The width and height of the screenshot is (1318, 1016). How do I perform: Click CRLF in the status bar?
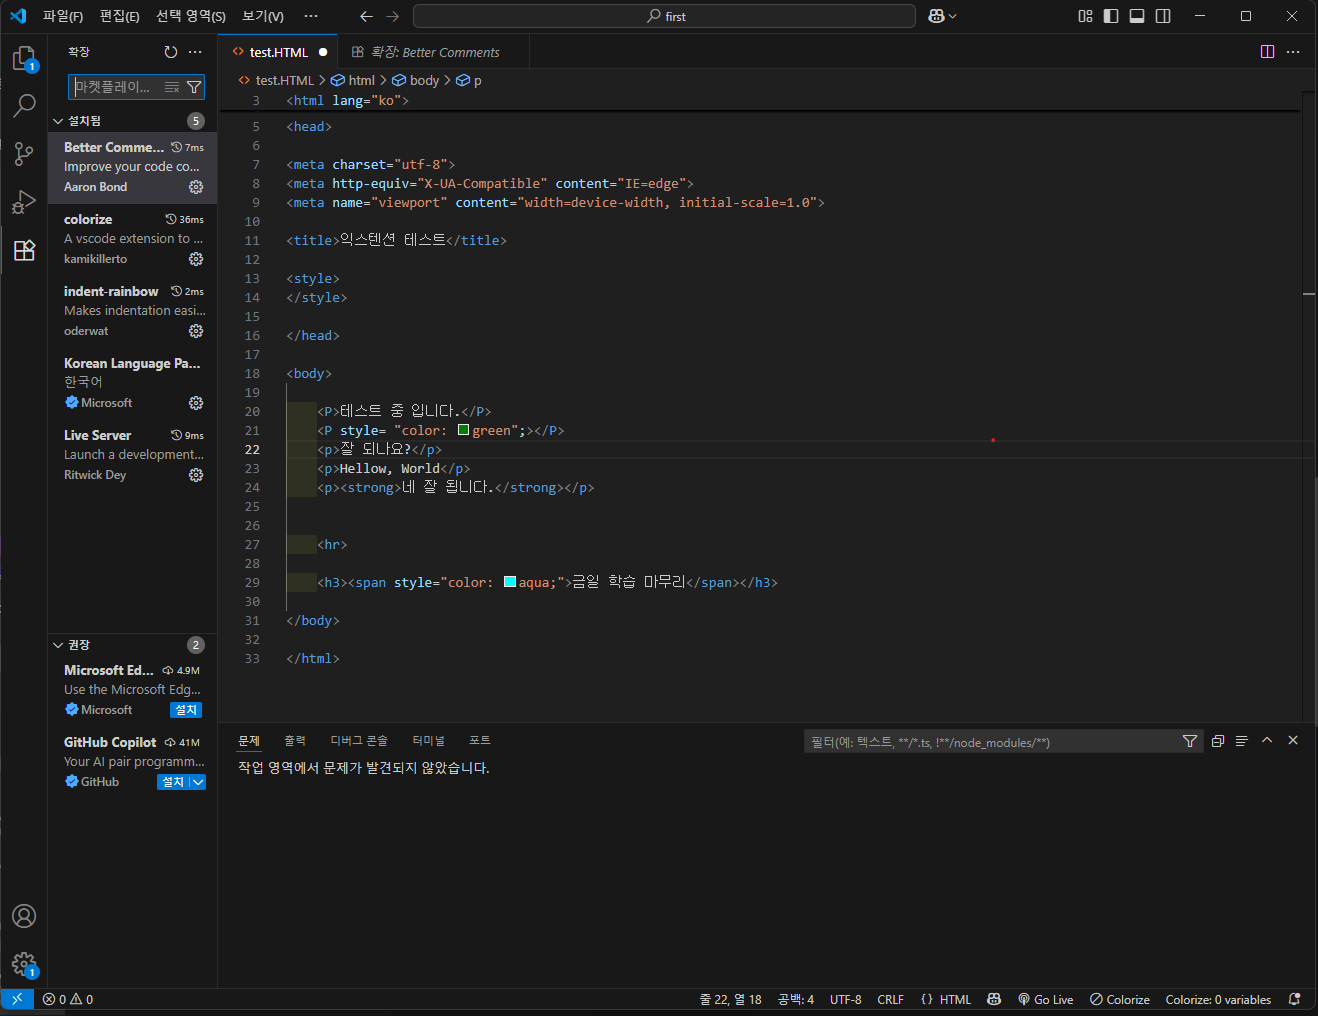click(890, 999)
